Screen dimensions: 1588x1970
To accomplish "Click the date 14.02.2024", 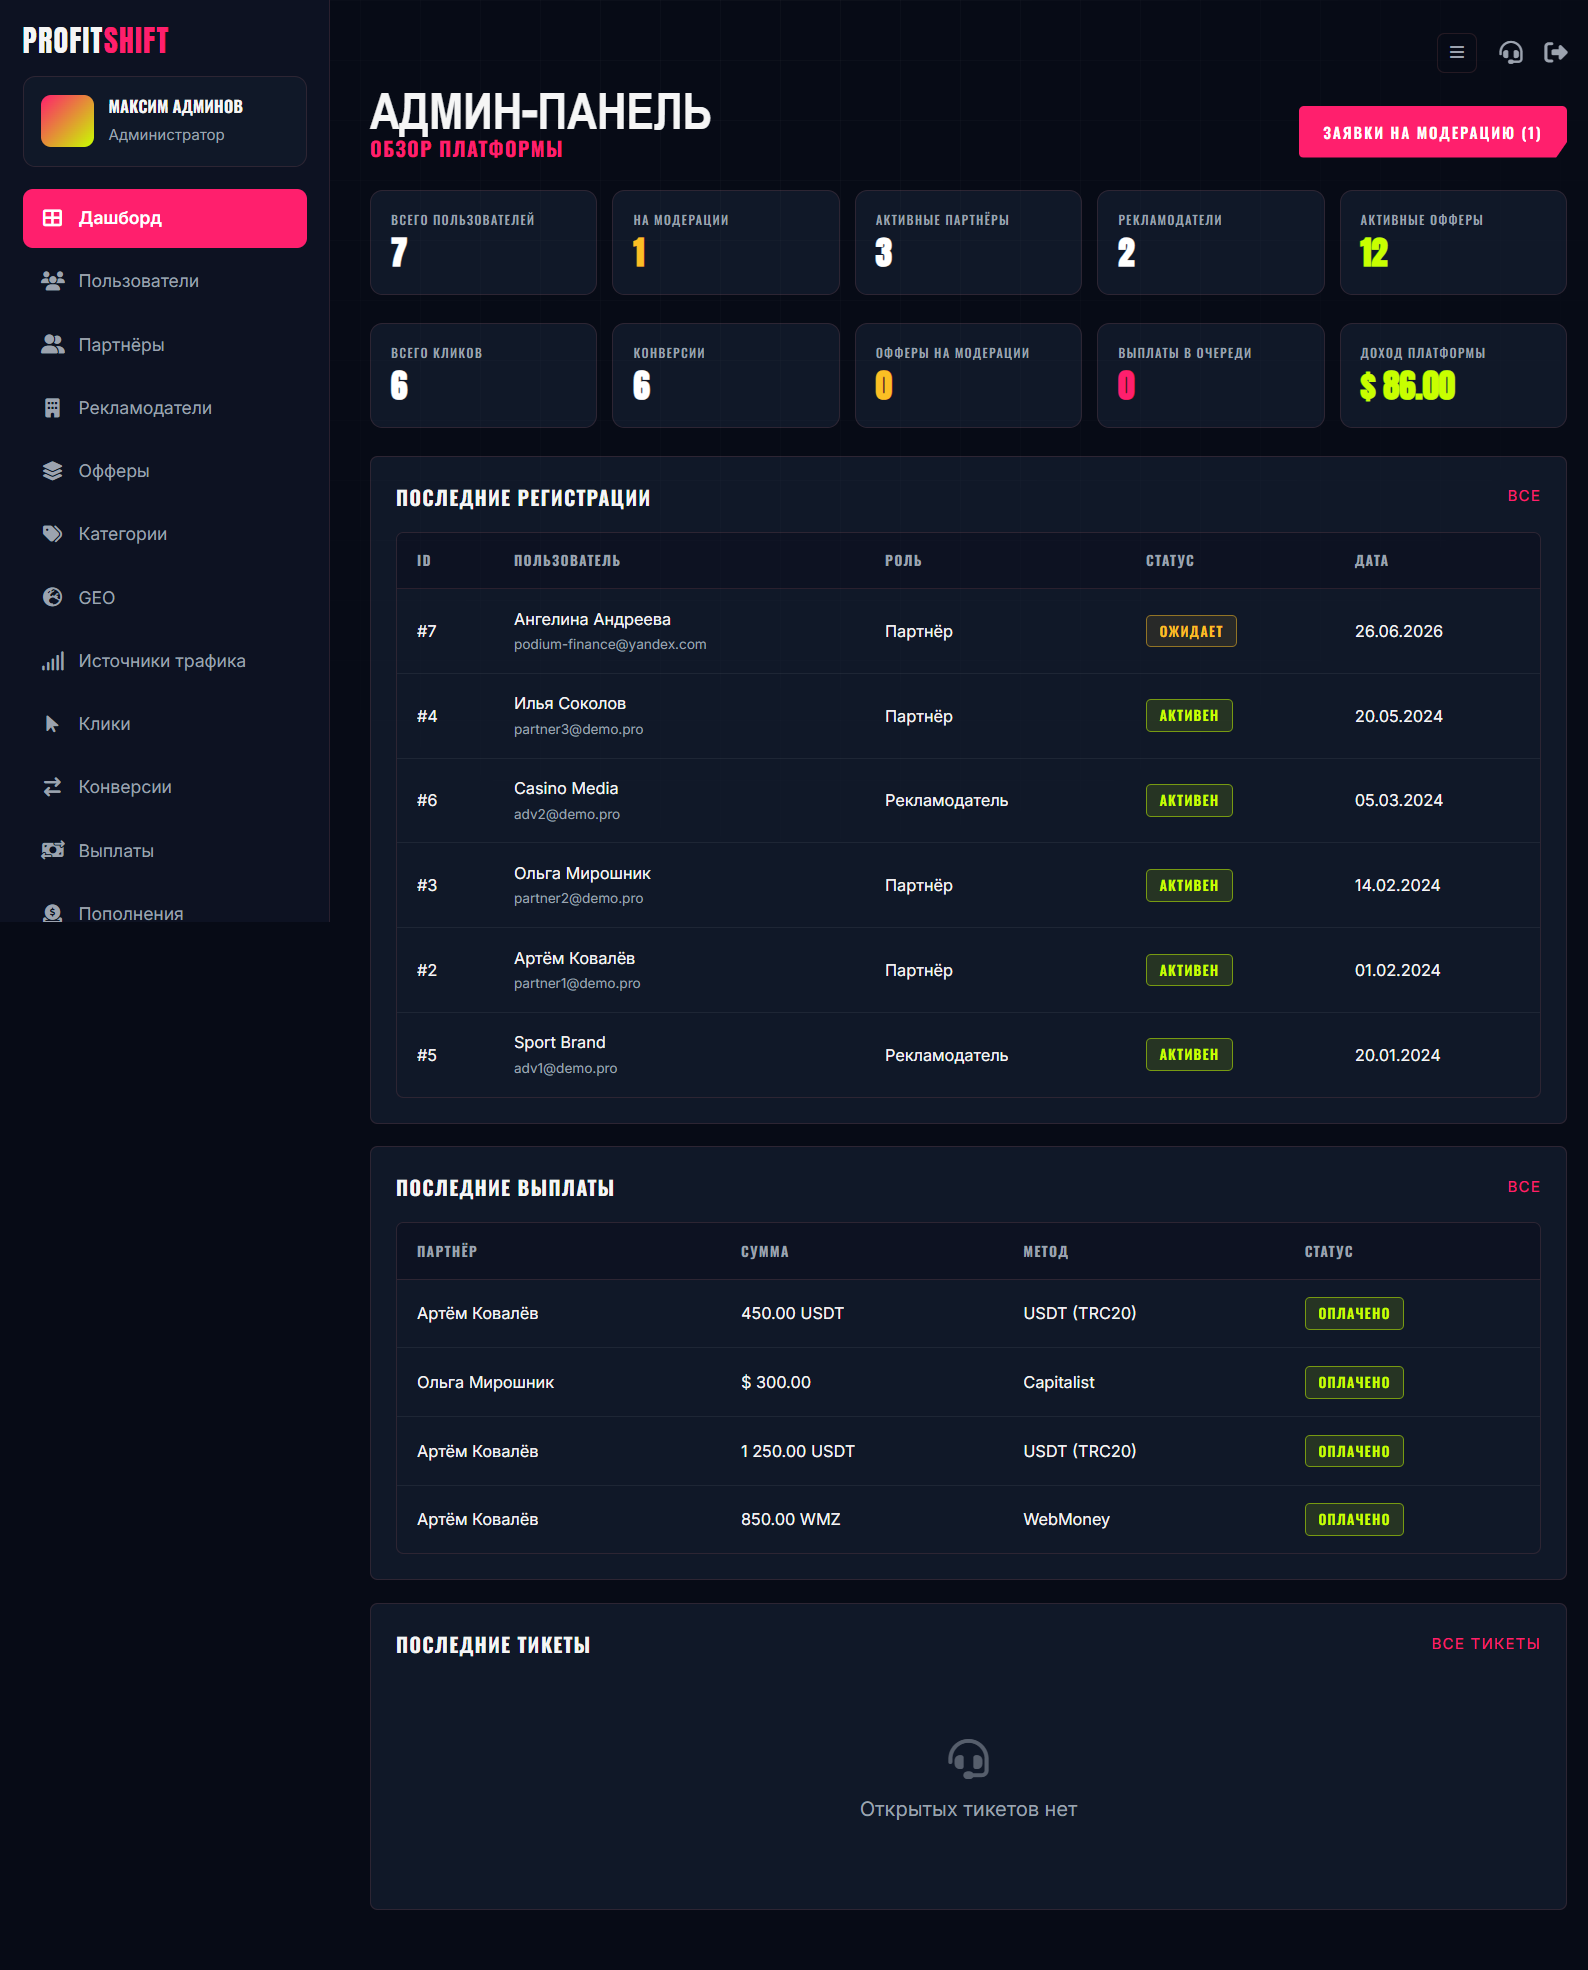I will [1397, 885].
